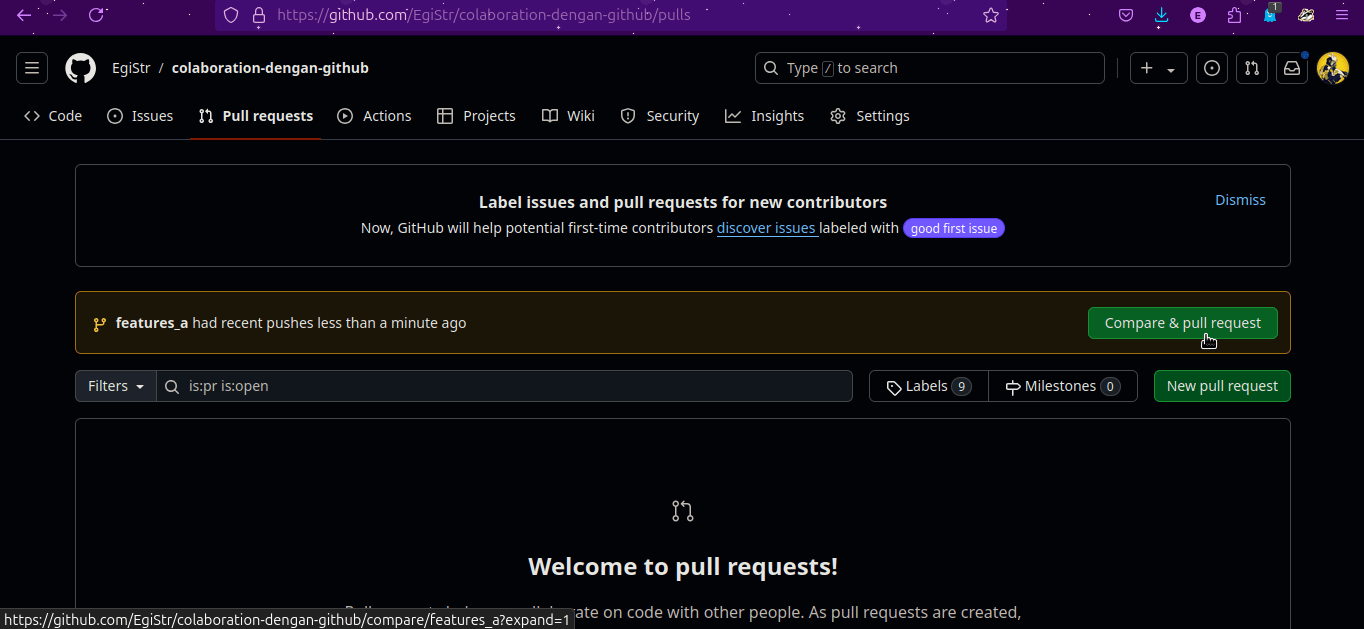Click the features_a branch name text

point(152,323)
